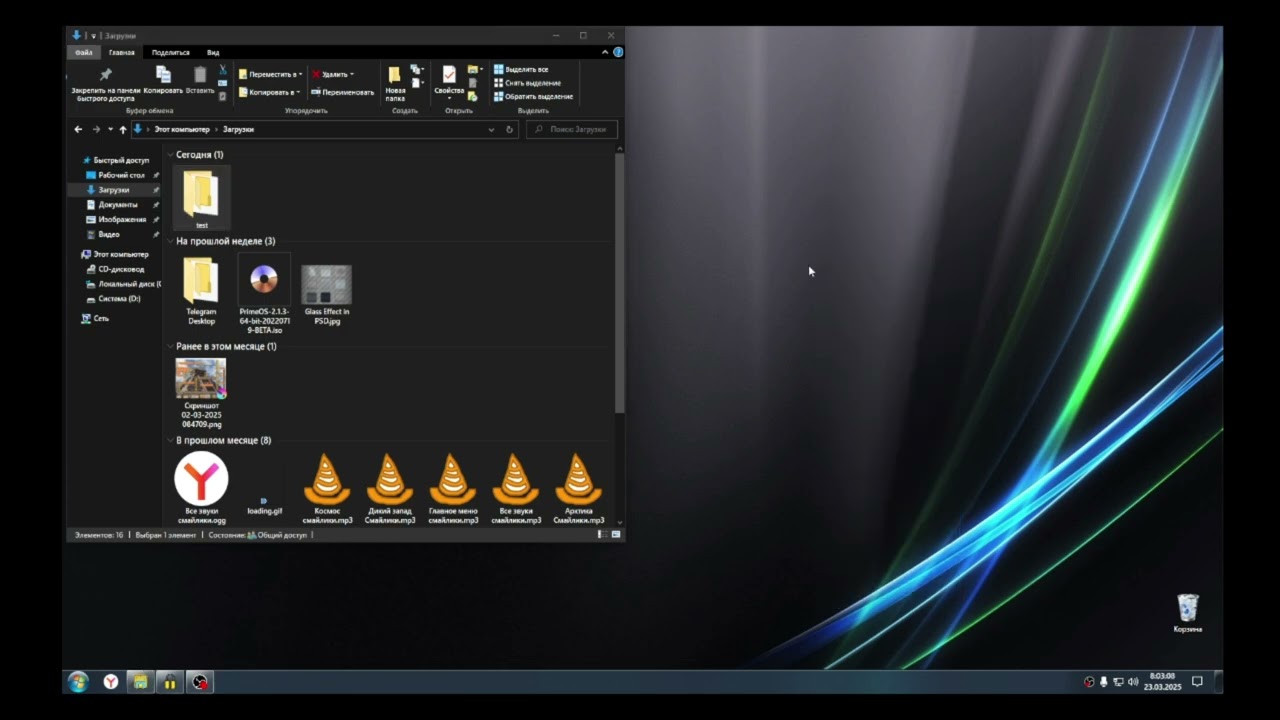Collapse the Сегодня (1) group
The width and height of the screenshot is (1280, 720).
click(x=171, y=155)
